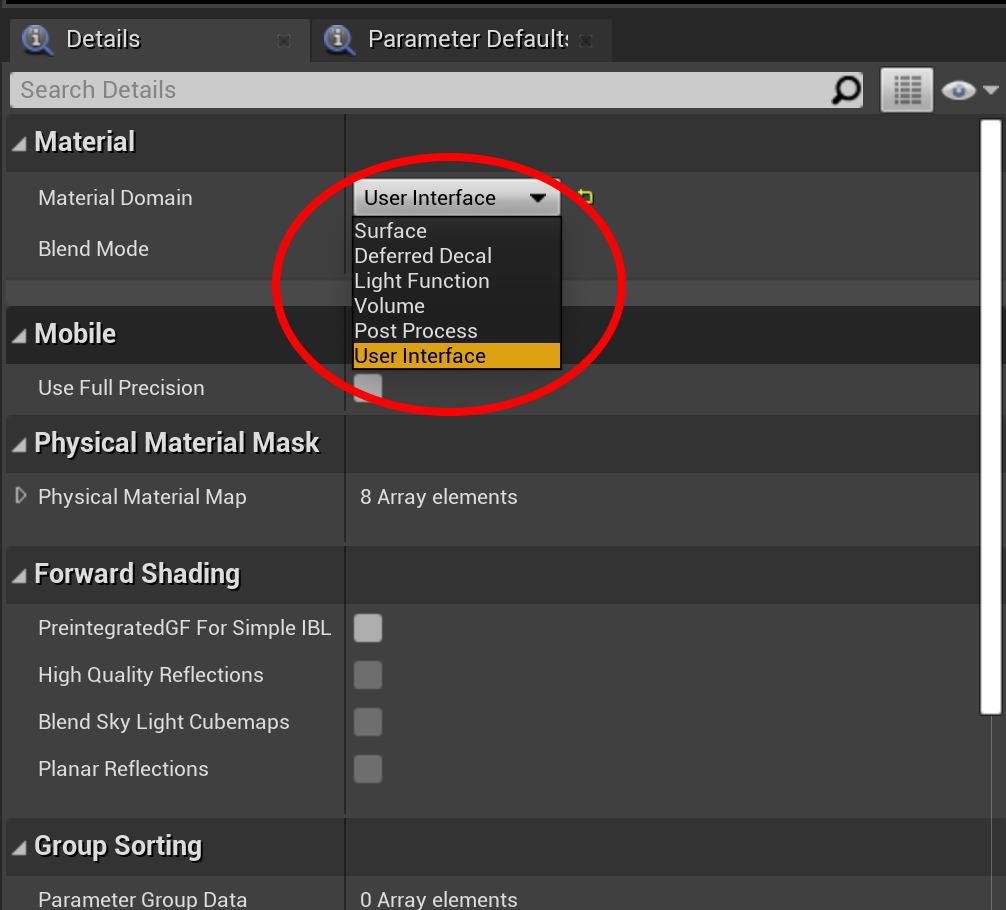
Task: Toggle Planar Reflections on
Action: tap(367, 769)
